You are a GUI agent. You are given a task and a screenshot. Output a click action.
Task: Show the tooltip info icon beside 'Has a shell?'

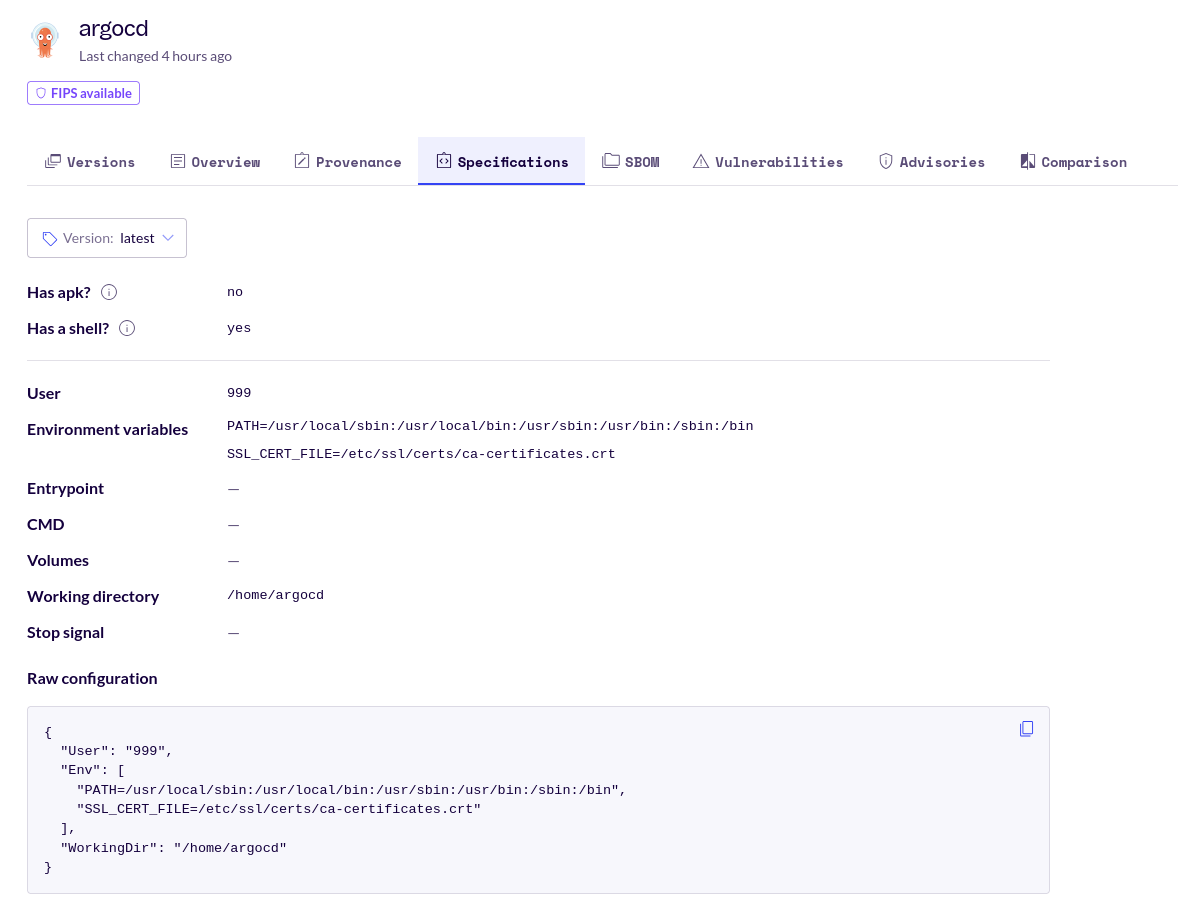click(127, 327)
